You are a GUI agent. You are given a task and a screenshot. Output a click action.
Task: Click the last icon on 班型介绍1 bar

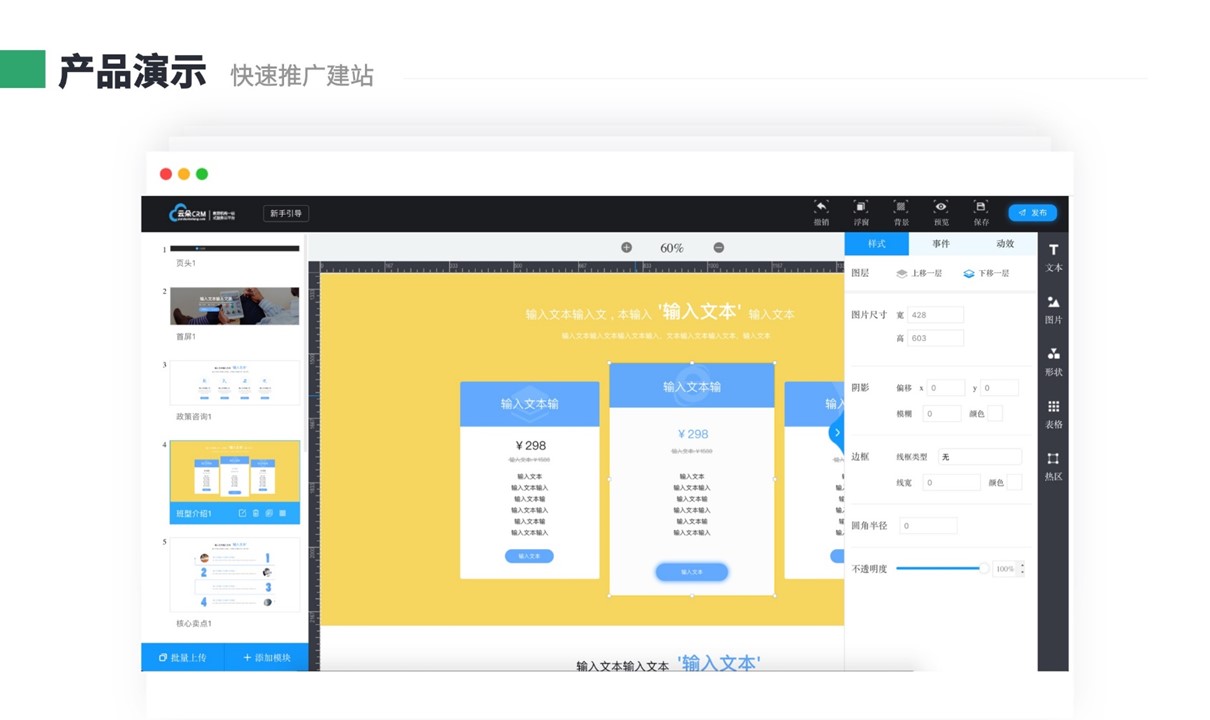(x=283, y=513)
